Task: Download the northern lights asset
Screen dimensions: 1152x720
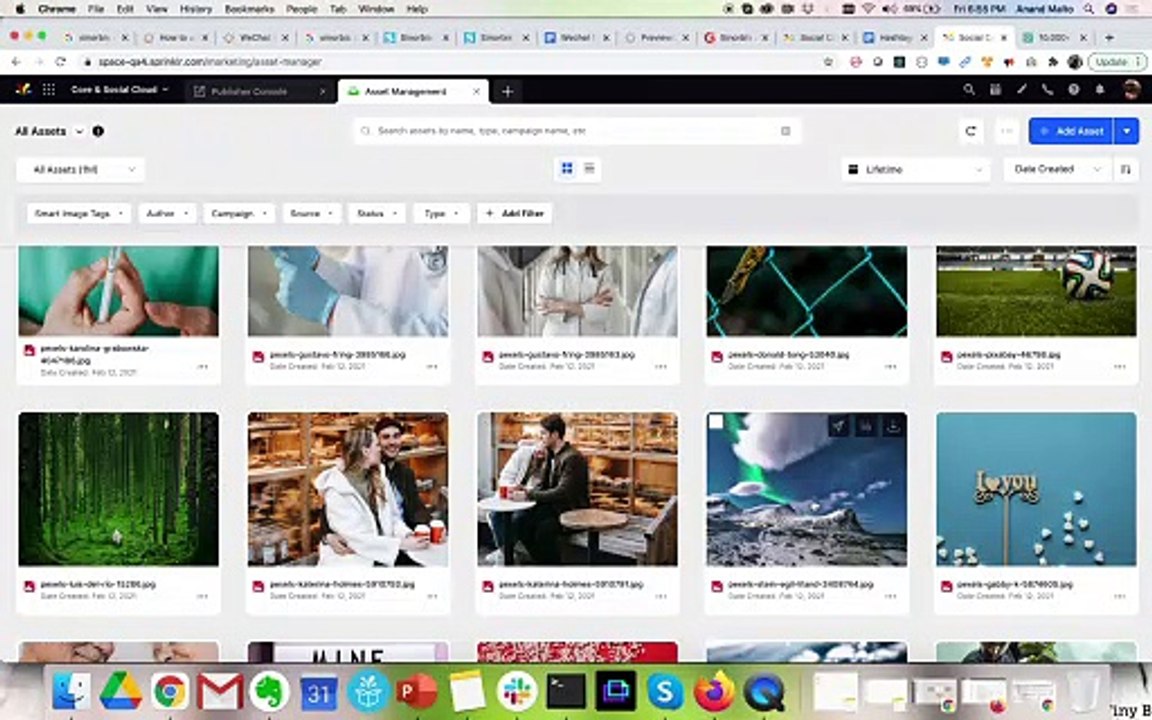Action: (893, 426)
